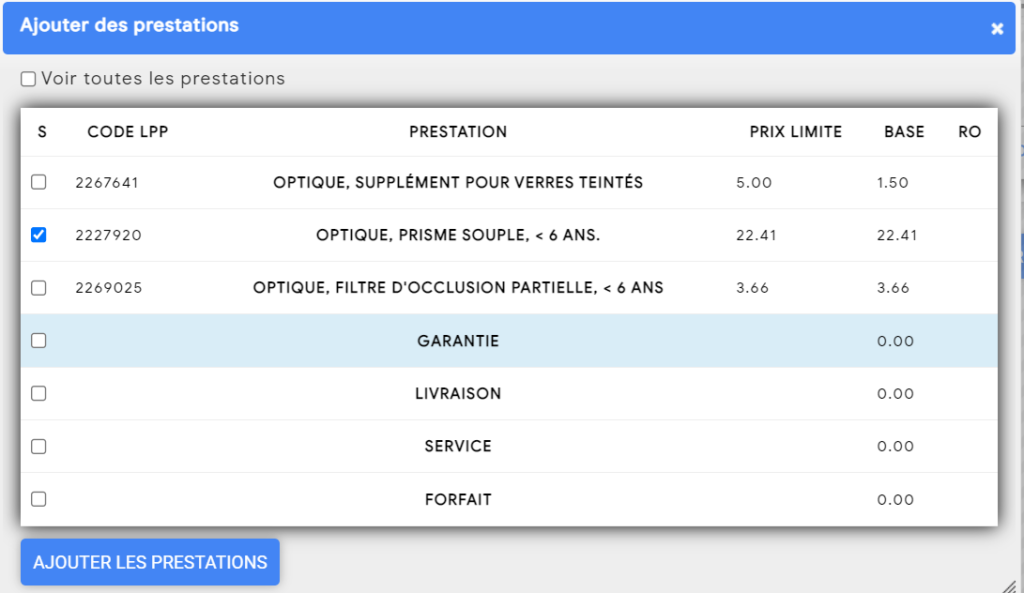Select the GARANTIE row label
Image resolution: width=1024 pixels, height=593 pixels.
(458, 341)
